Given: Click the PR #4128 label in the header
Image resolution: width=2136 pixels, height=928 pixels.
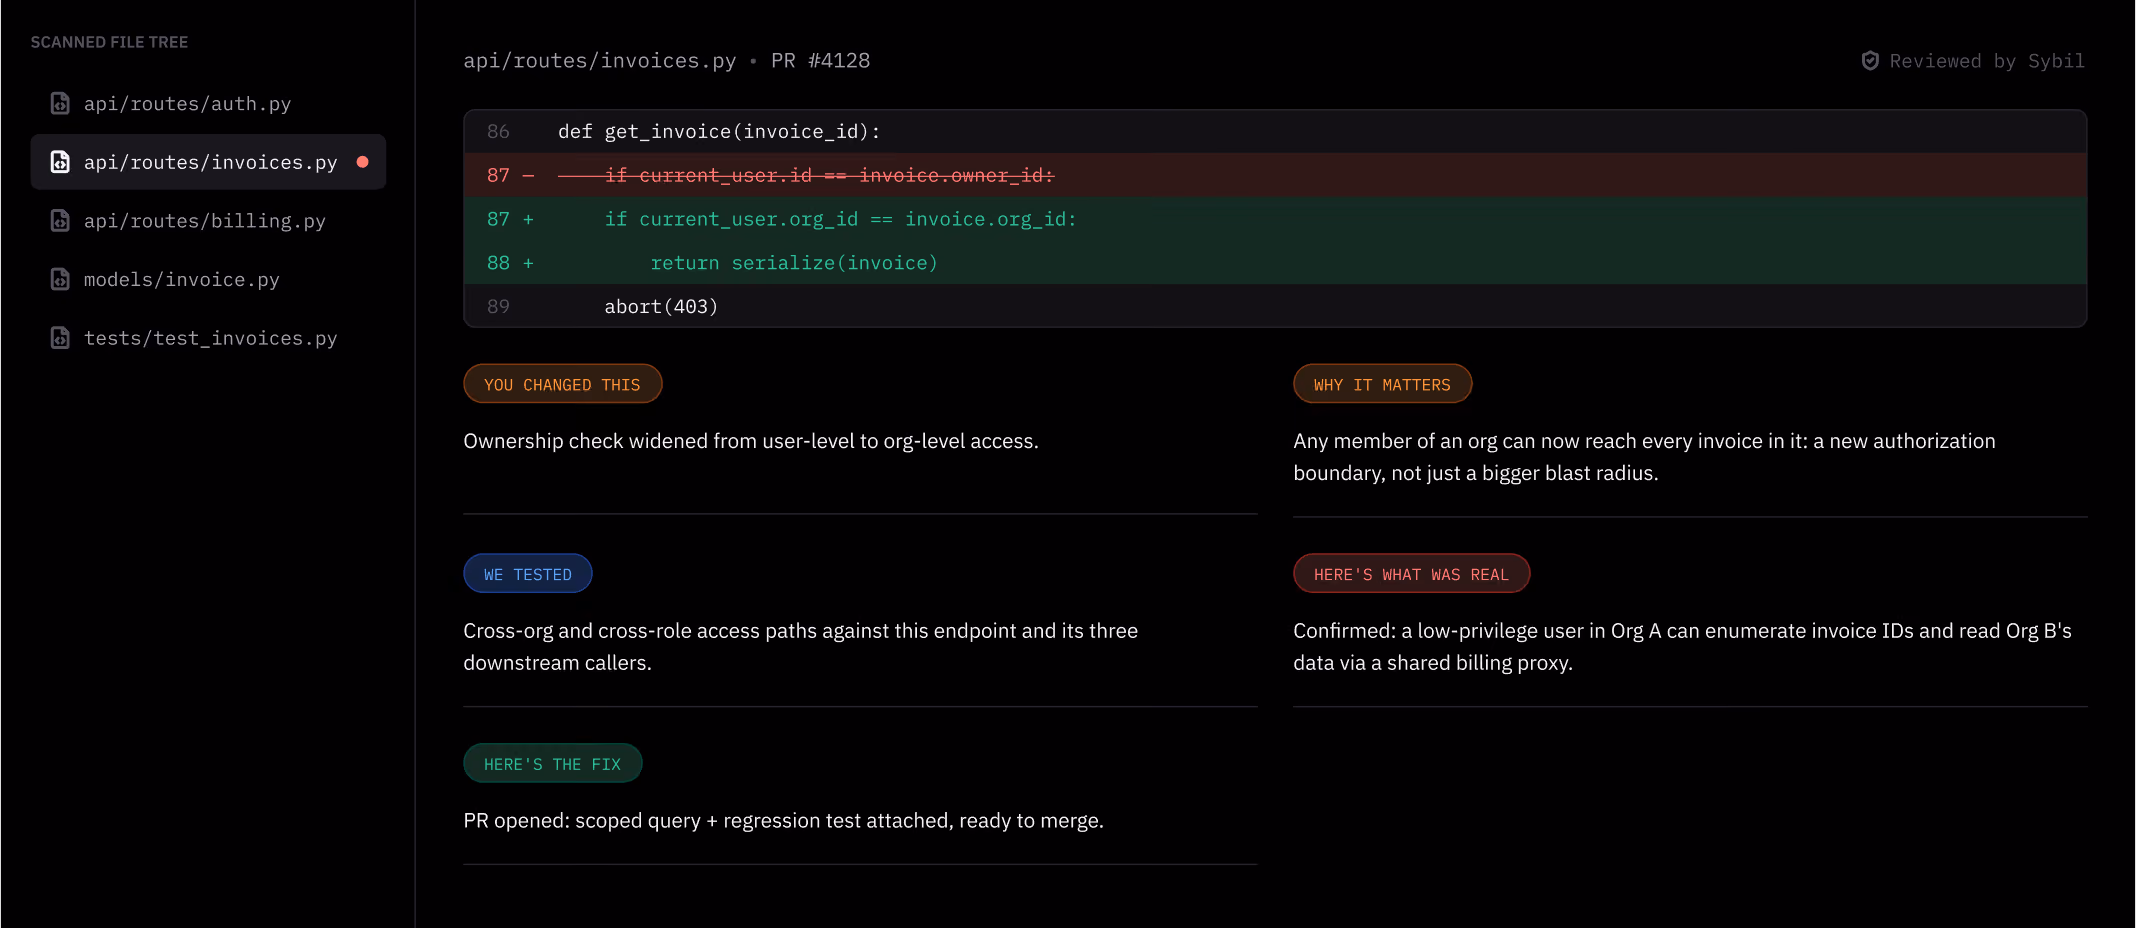Looking at the screenshot, I should pyautogui.click(x=820, y=61).
